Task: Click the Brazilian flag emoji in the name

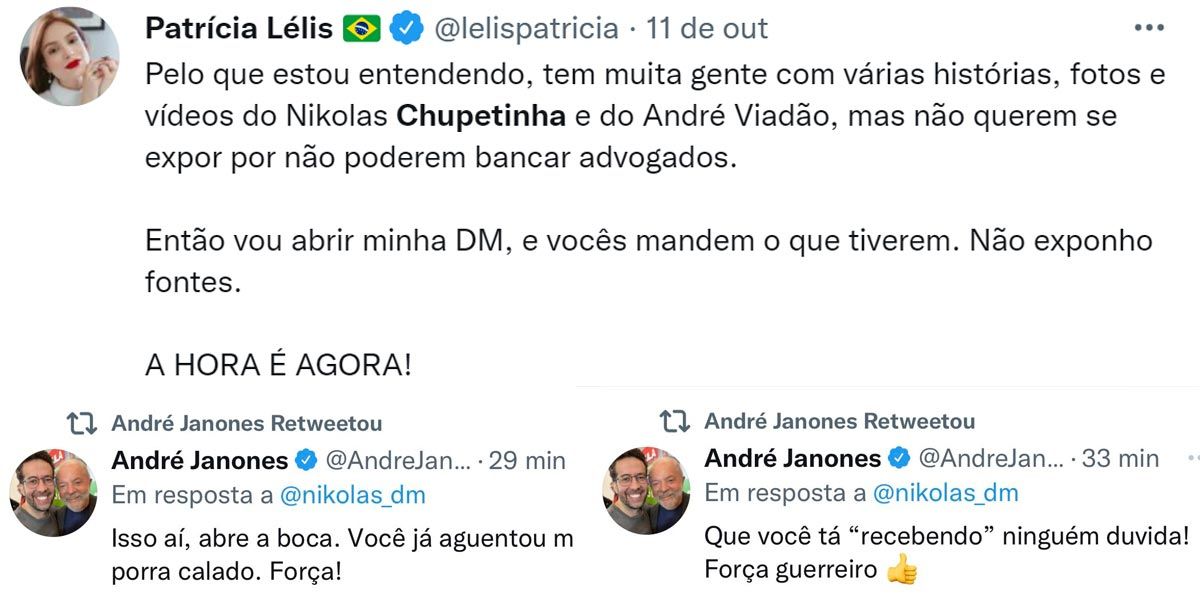Action: [x=361, y=28]
